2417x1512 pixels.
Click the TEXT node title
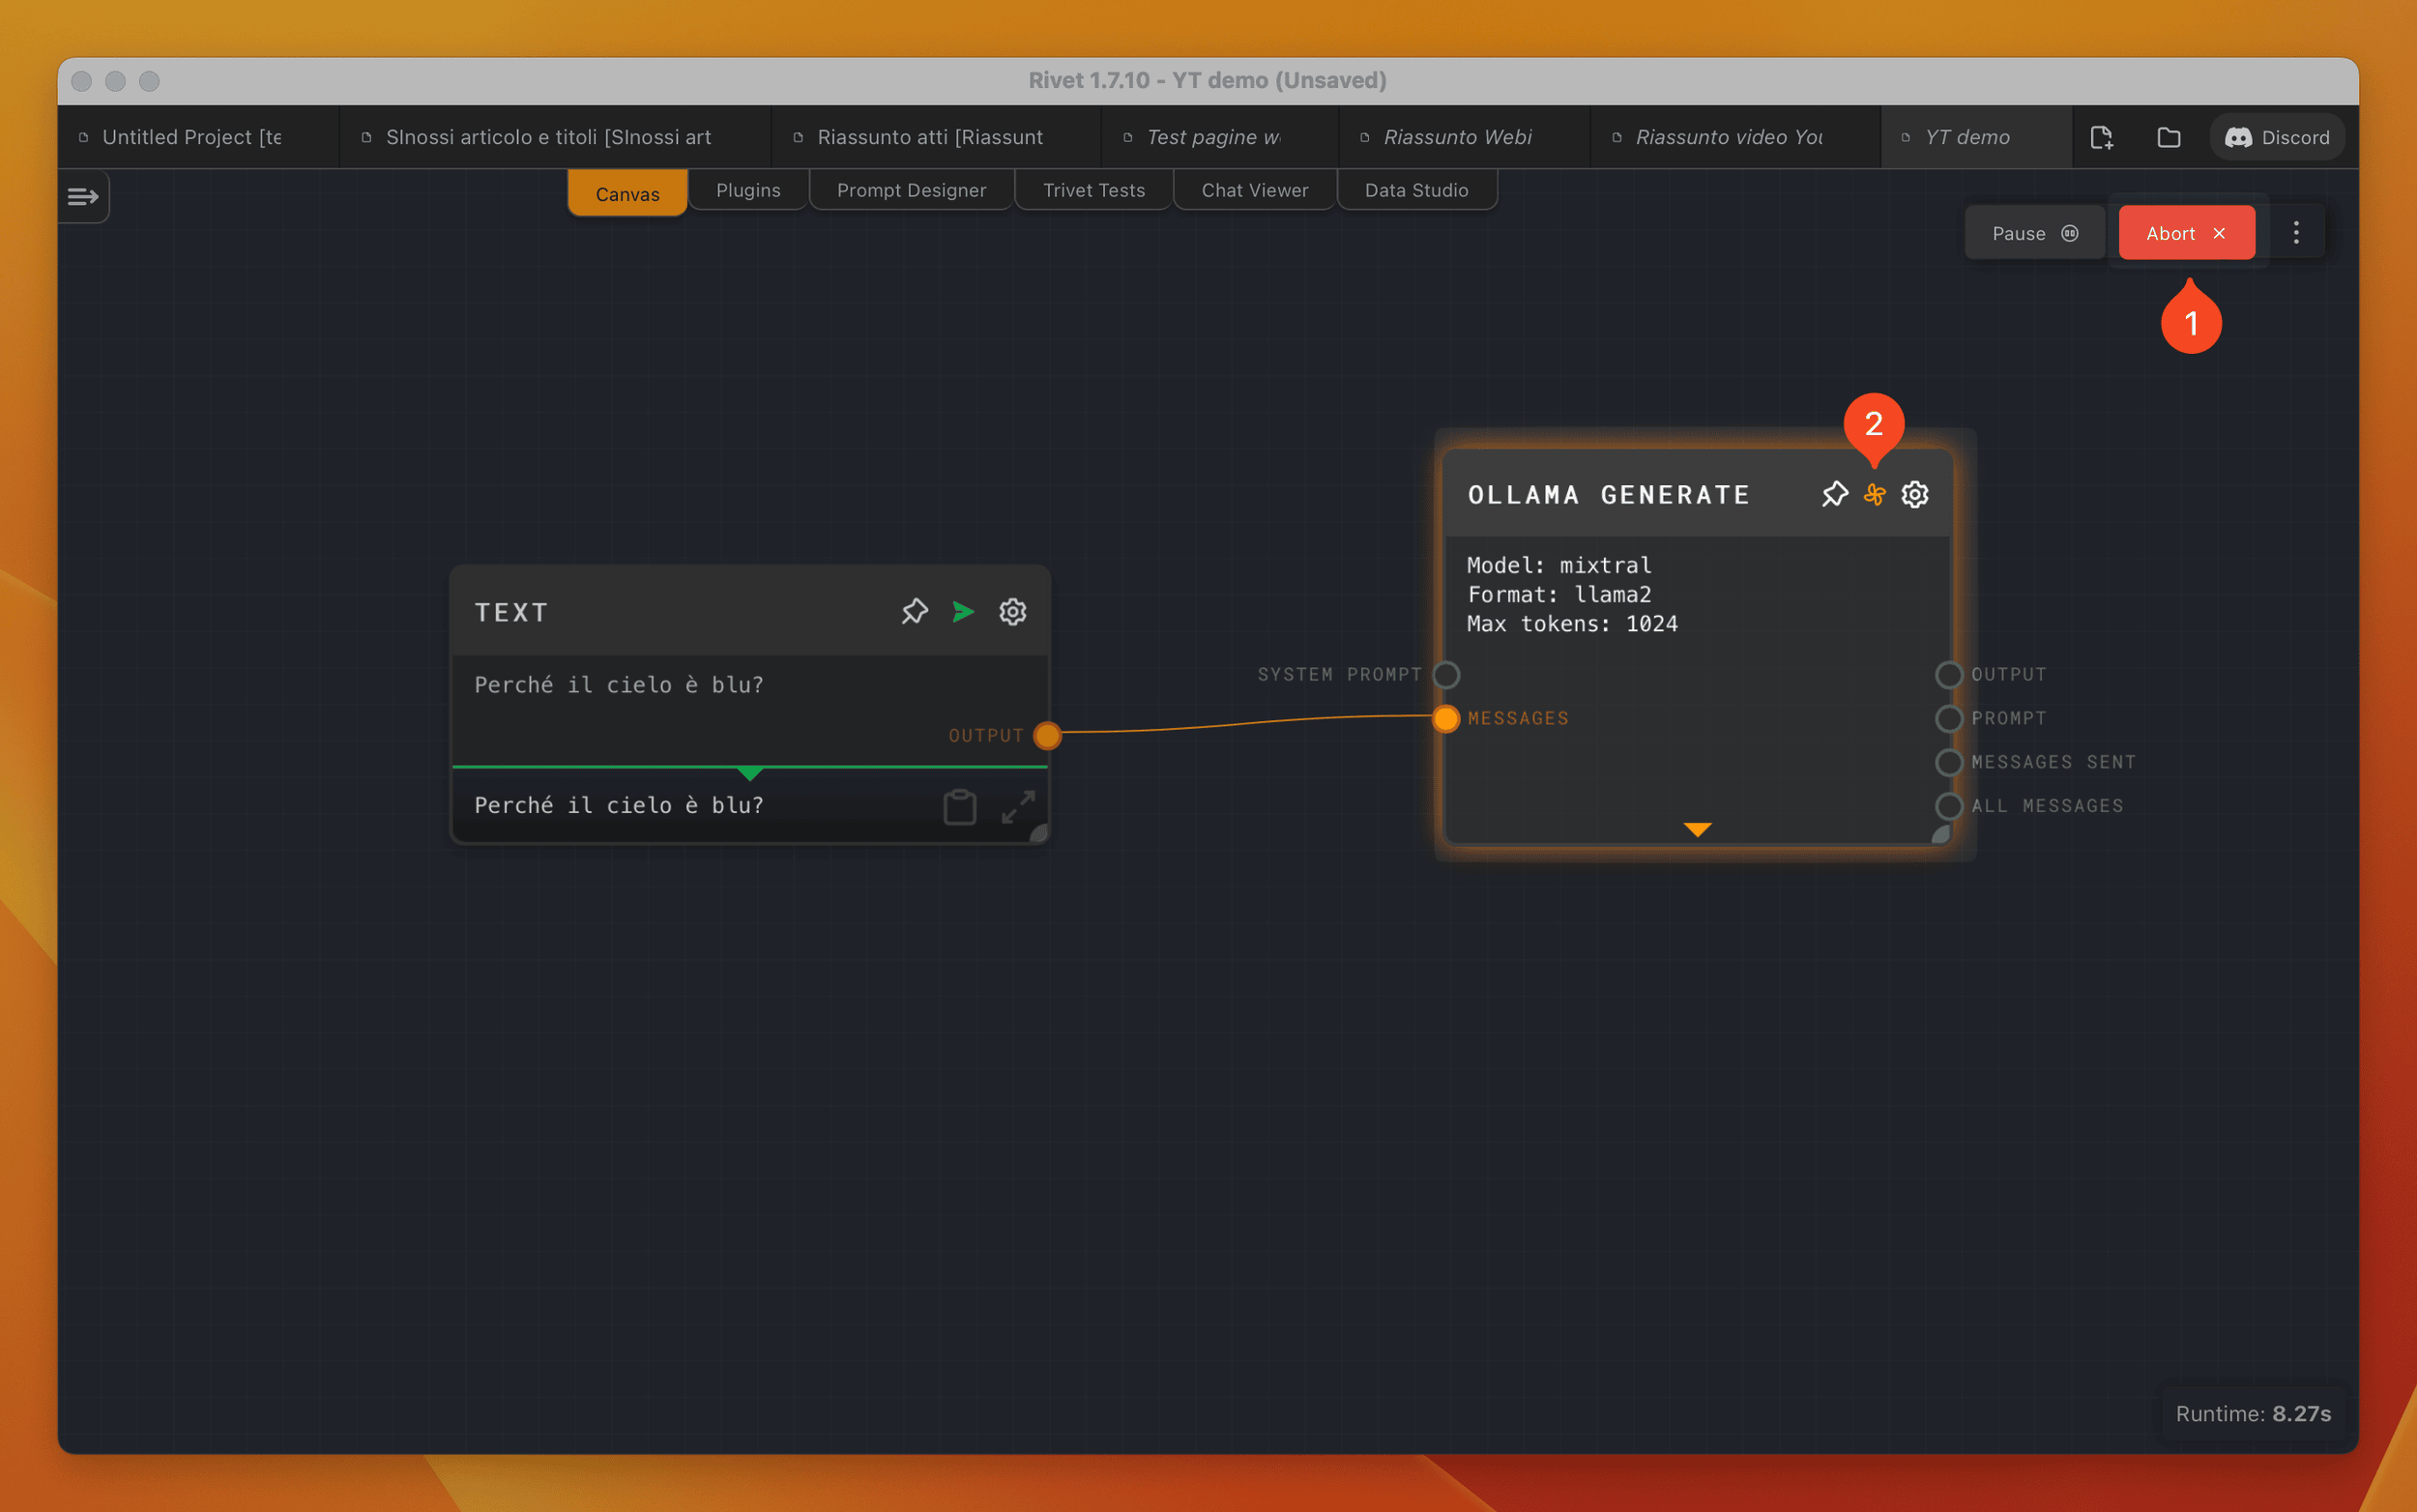click(x=511, y=612)
